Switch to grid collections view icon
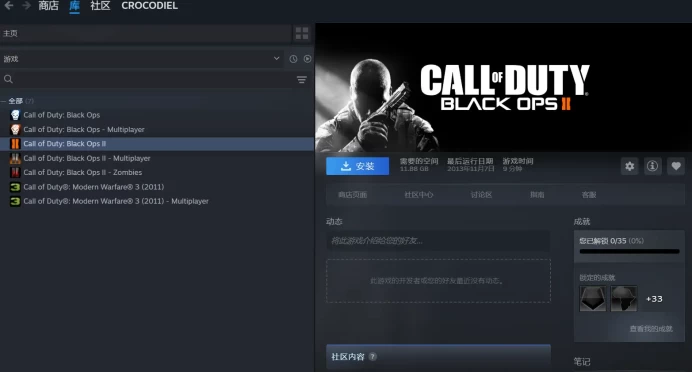The width and height of the screenshot is (692, 372). pos(302,33)
